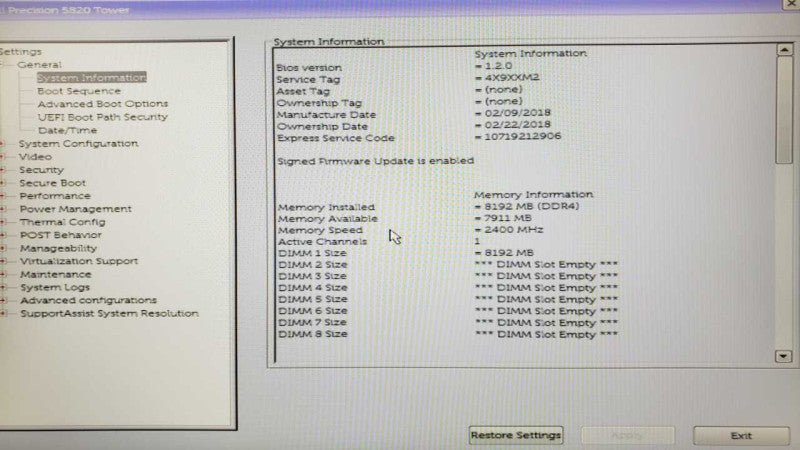Expand the Video category
This screenshot has width=800, height=450.
[x=3, y=157]
